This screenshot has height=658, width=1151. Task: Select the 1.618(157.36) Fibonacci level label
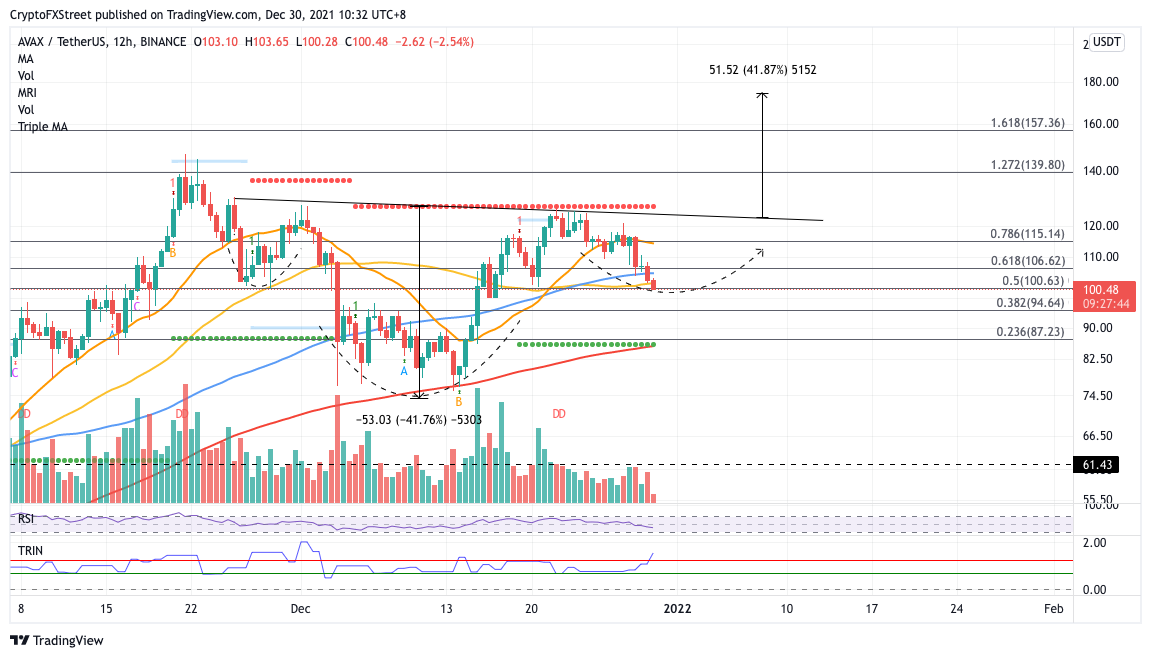[x=1027, y=123]
